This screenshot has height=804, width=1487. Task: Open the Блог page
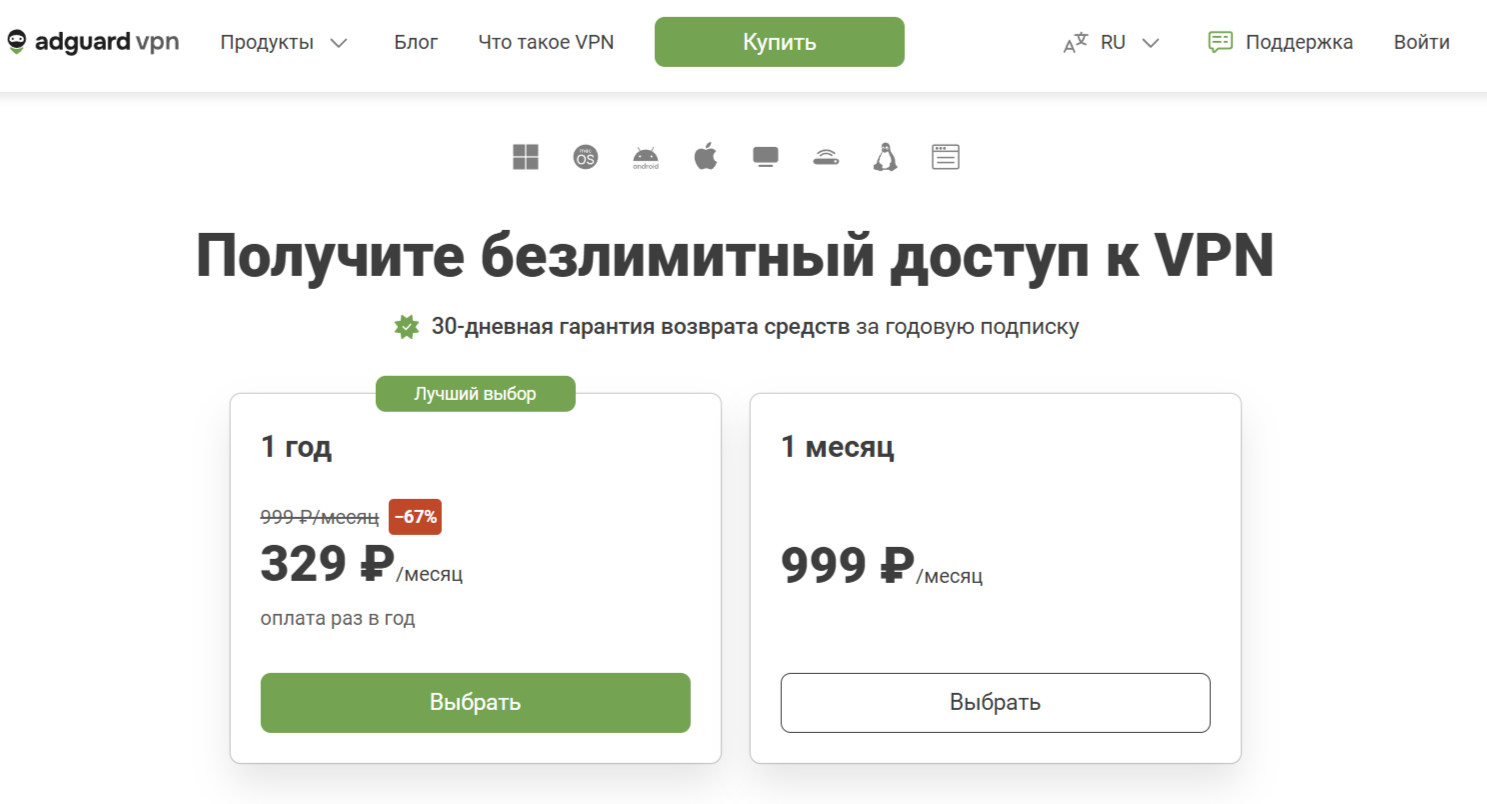click(416, 42)
